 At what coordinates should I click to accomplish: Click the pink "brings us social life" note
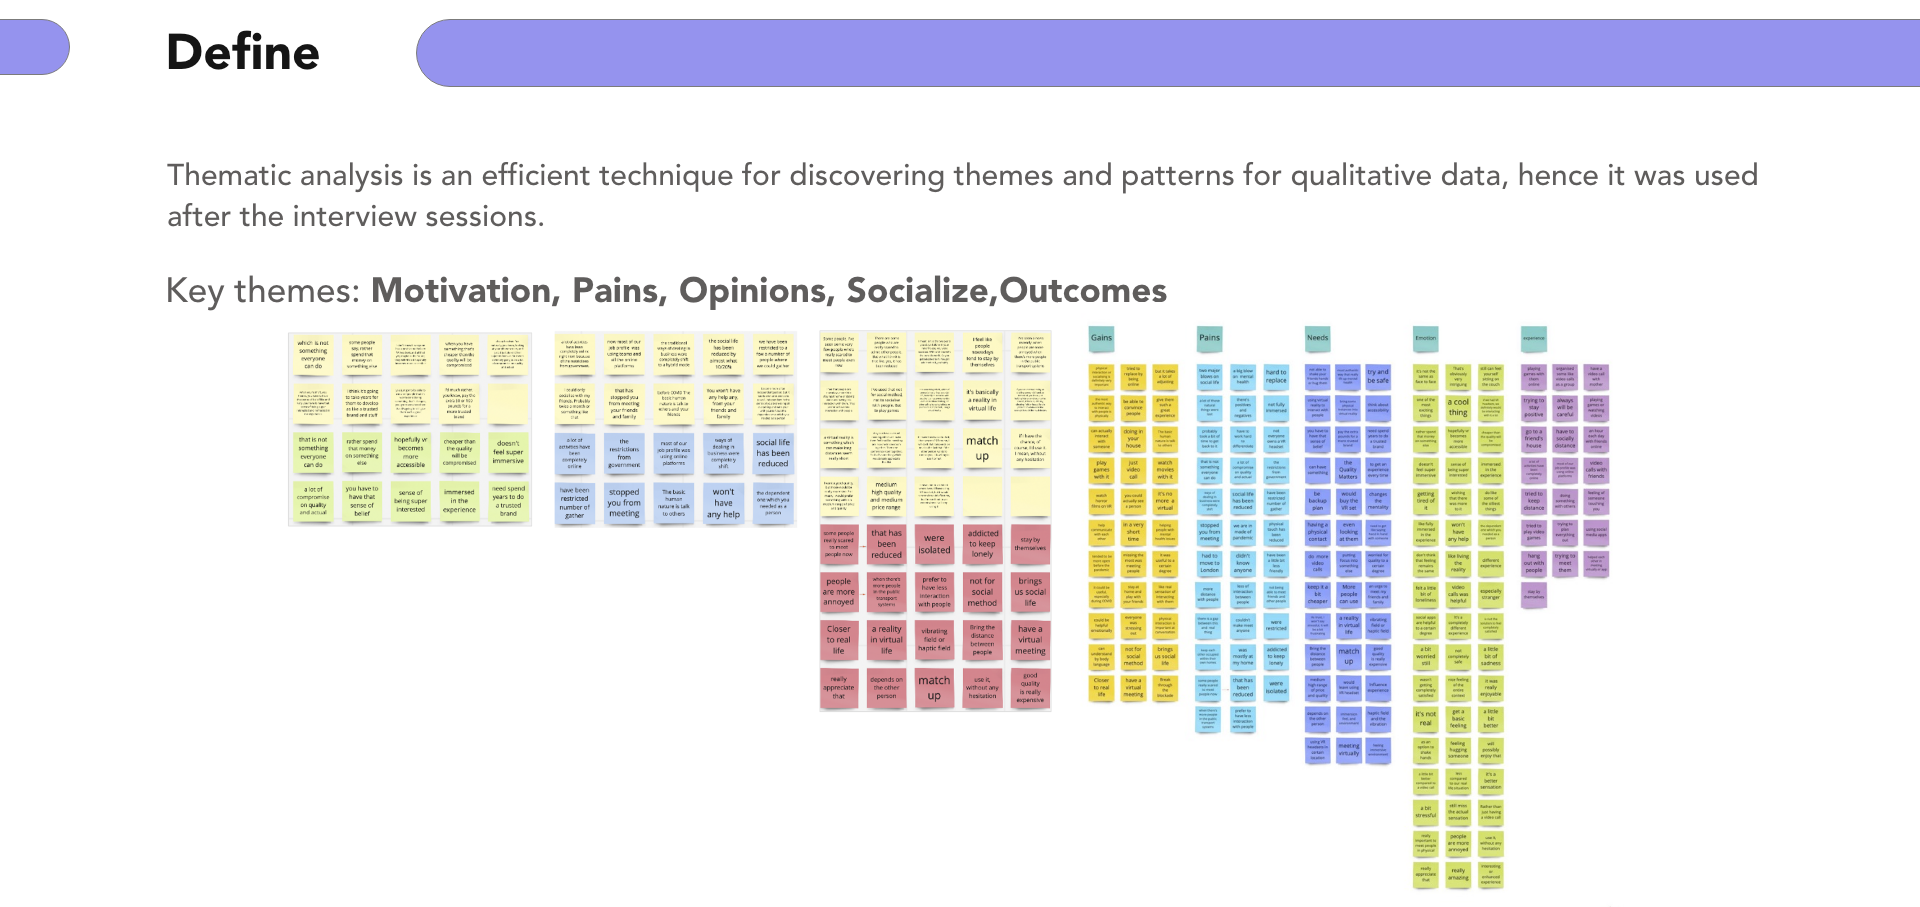click(1030, 592)
